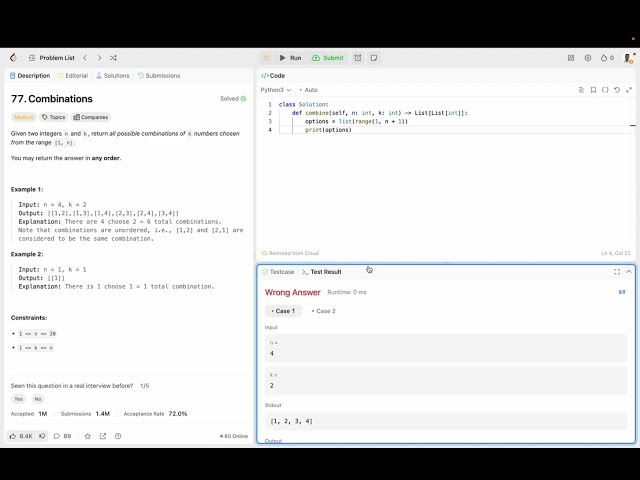Click the n input value 4
Viewport: 640px width, 480px height.
click(446, 348)
